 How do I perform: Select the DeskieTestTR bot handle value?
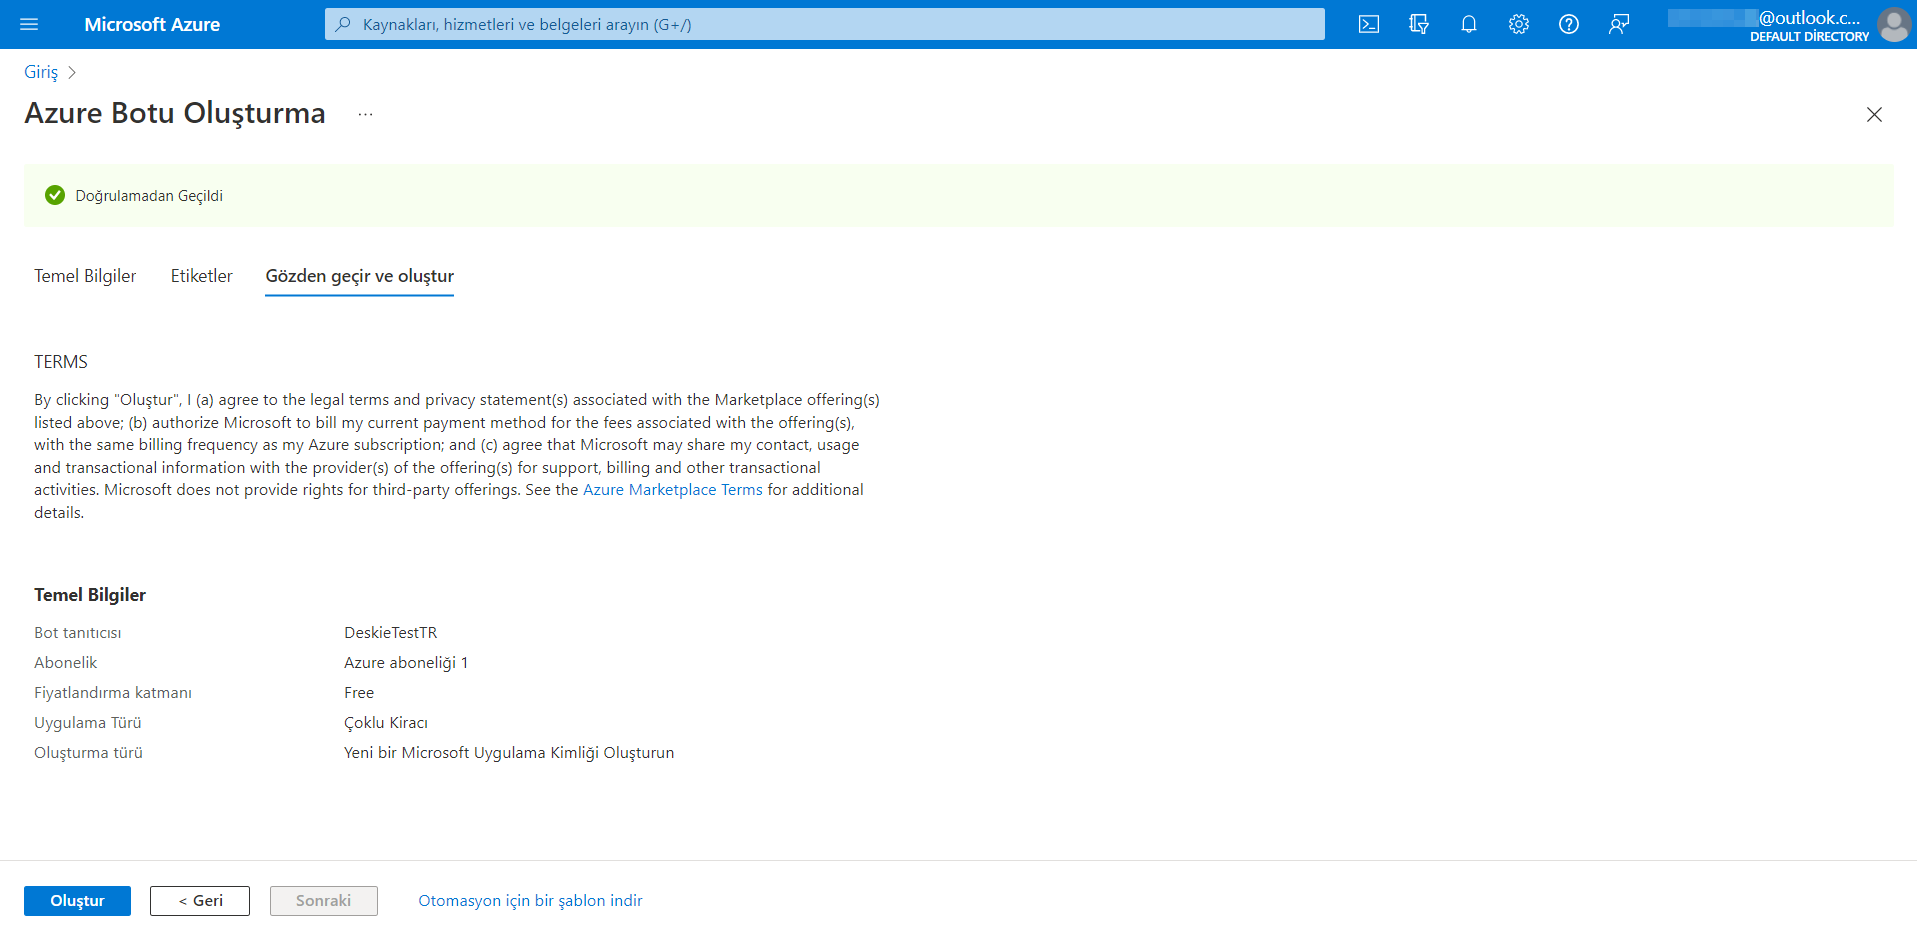click(391, 633)
